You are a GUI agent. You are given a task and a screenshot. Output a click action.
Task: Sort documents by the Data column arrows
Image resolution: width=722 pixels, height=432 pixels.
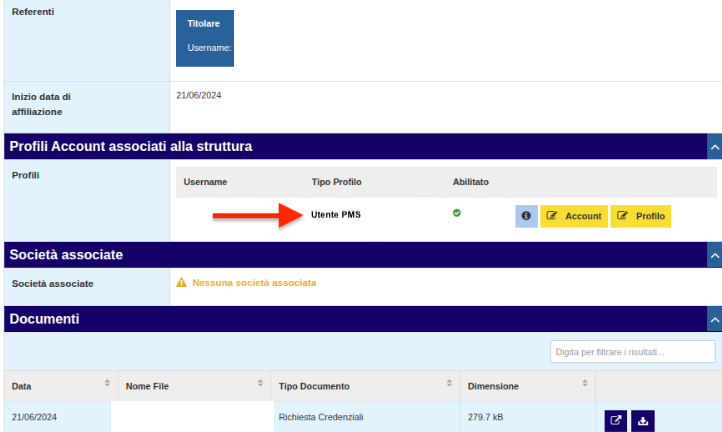(107, 384)
